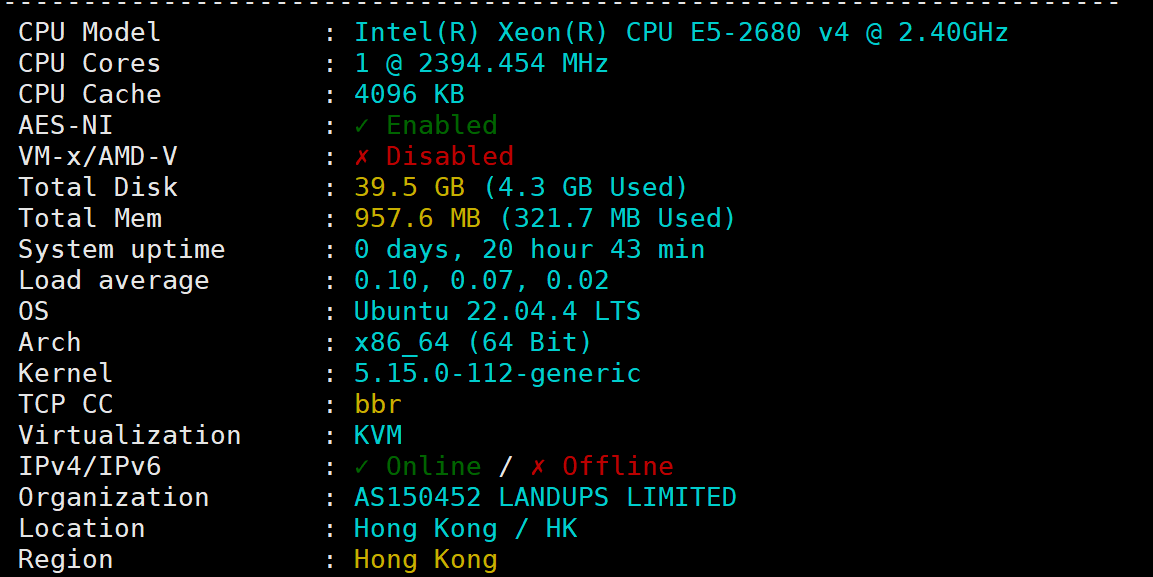Click the green checkmark beside Enabled
1153x577 pixels.
(x=362, y=126)
